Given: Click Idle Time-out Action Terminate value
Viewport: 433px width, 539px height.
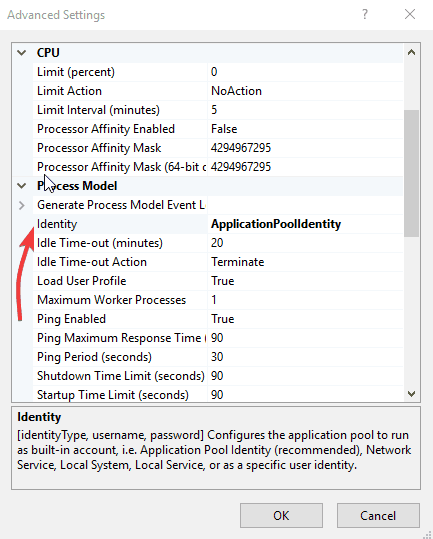Looking at the screenshot, I should click(x=237, y=262).
